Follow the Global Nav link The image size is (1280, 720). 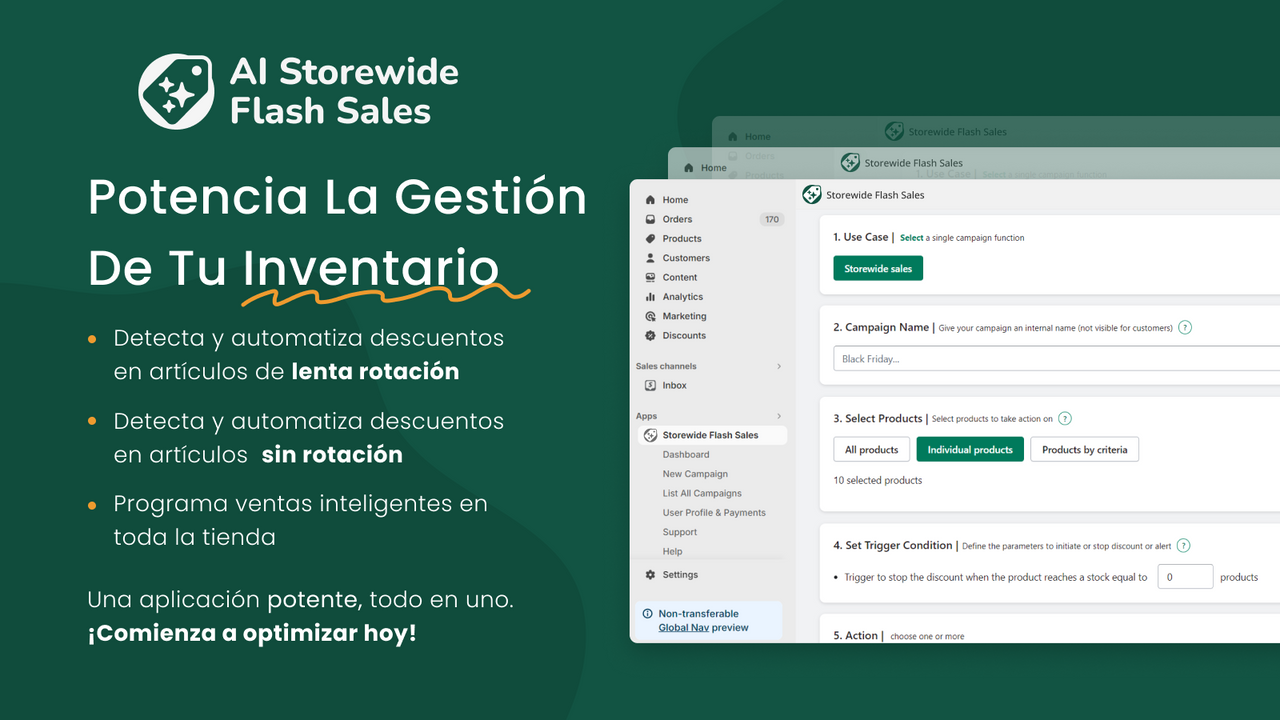pyautogui.click(x=684, y=628)
